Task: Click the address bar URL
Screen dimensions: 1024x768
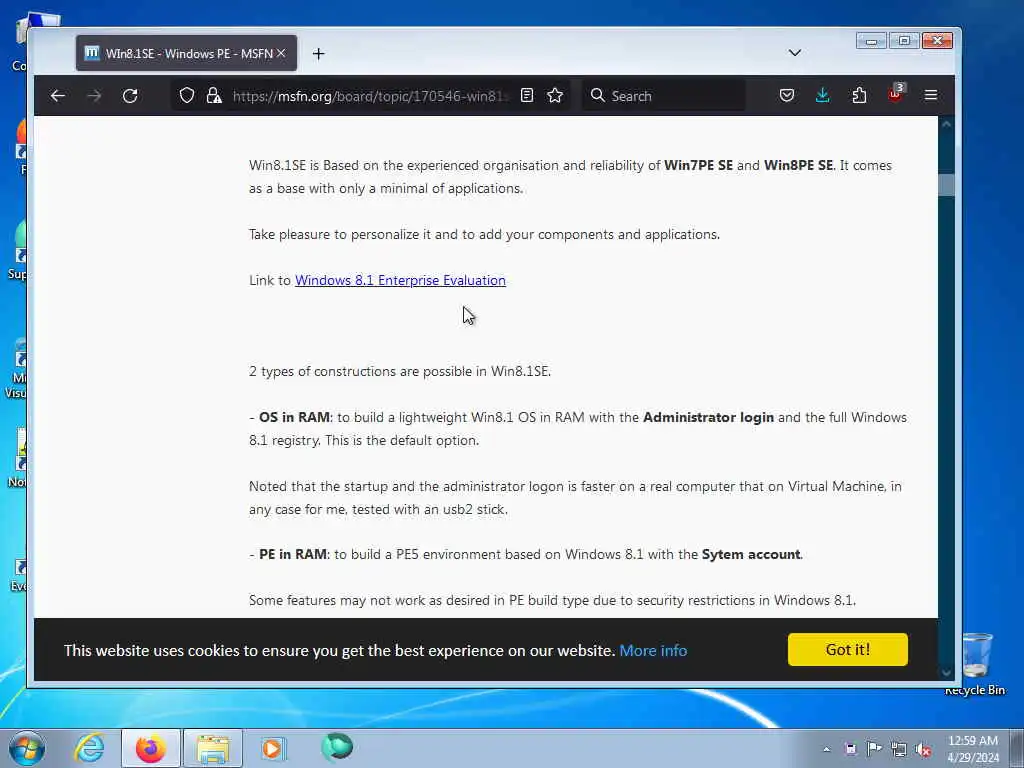Action: coord(369,96)
